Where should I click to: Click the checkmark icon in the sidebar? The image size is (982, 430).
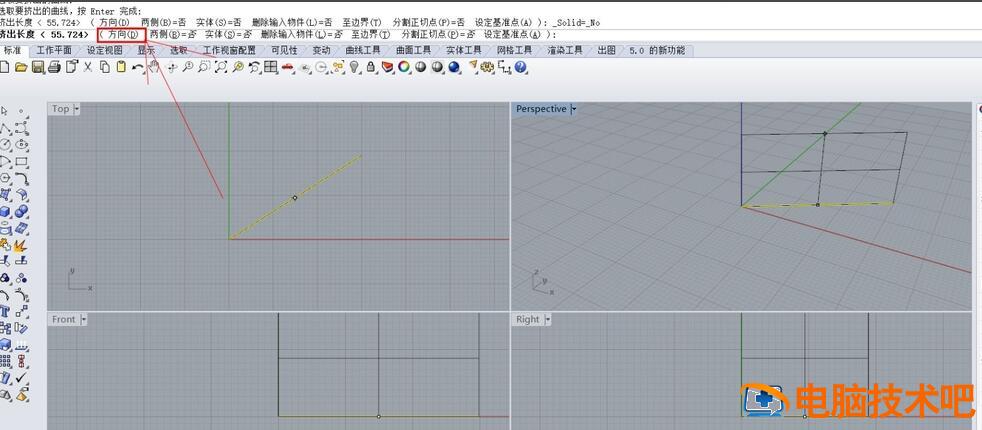(x=21, y=377)
